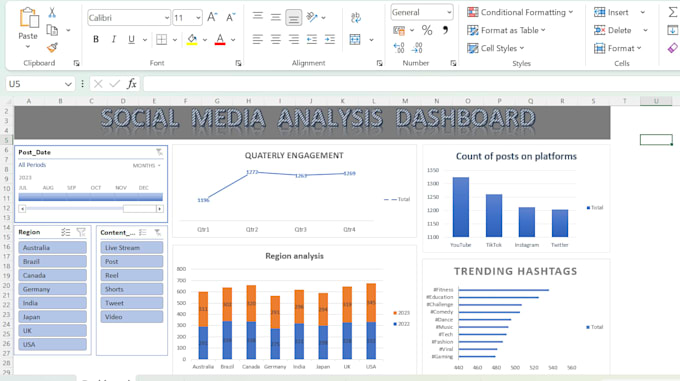Toggle Underline formatting
The width and height of the screenshot is (680, 381).
coord(131,39)
